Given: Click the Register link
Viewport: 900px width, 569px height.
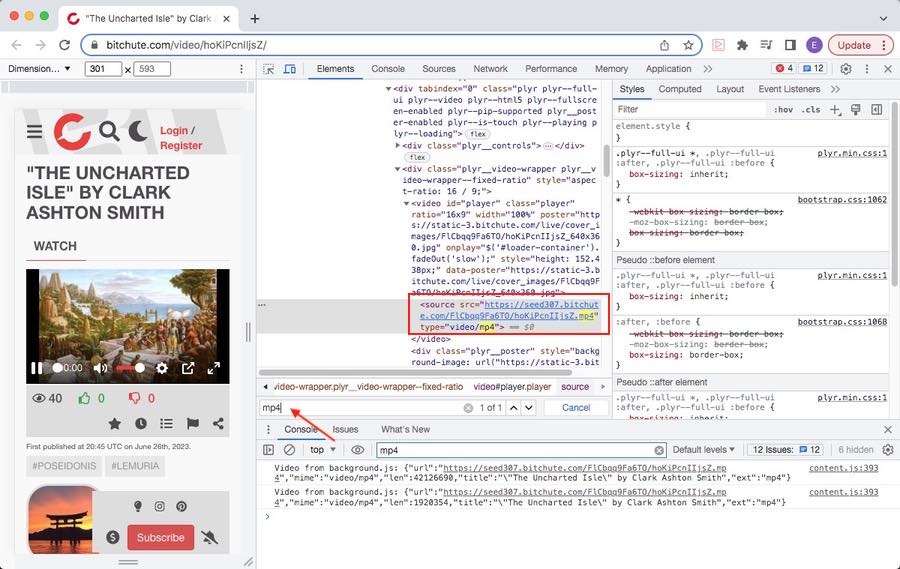Looking at the screenshot, I should 181,145.
